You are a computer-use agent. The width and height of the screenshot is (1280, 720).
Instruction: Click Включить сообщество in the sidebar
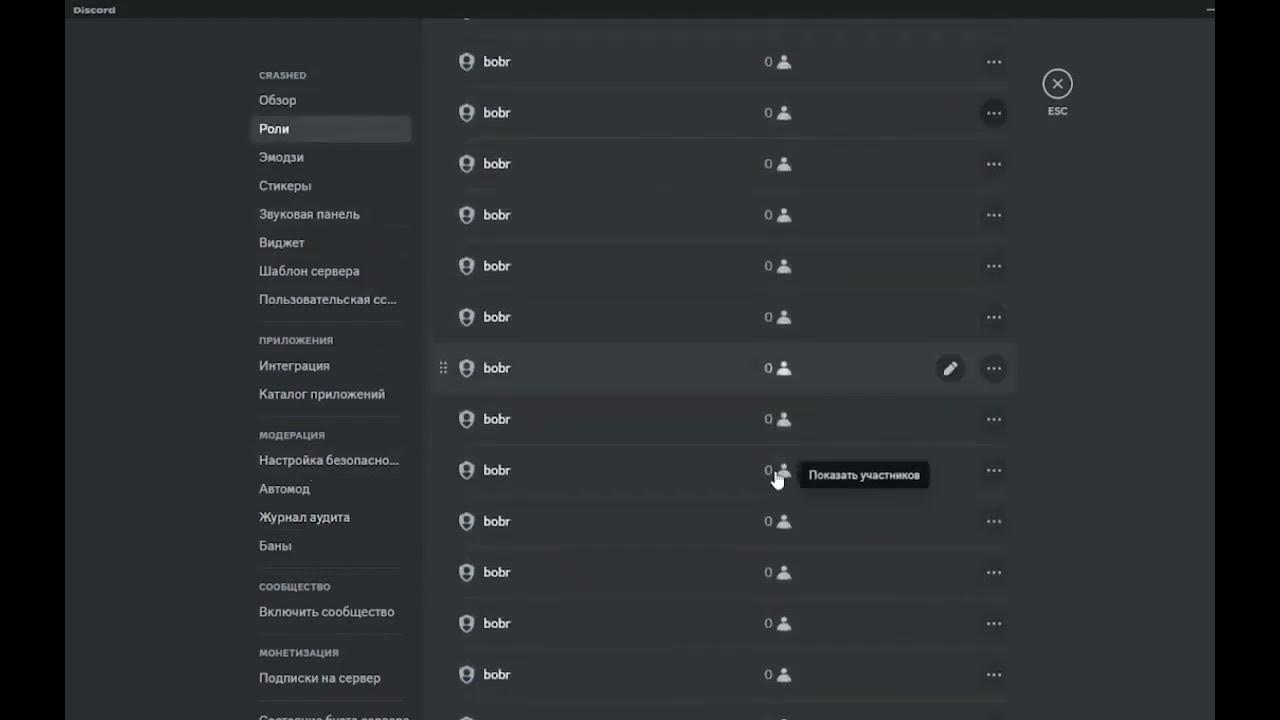(x=326, y=612)
